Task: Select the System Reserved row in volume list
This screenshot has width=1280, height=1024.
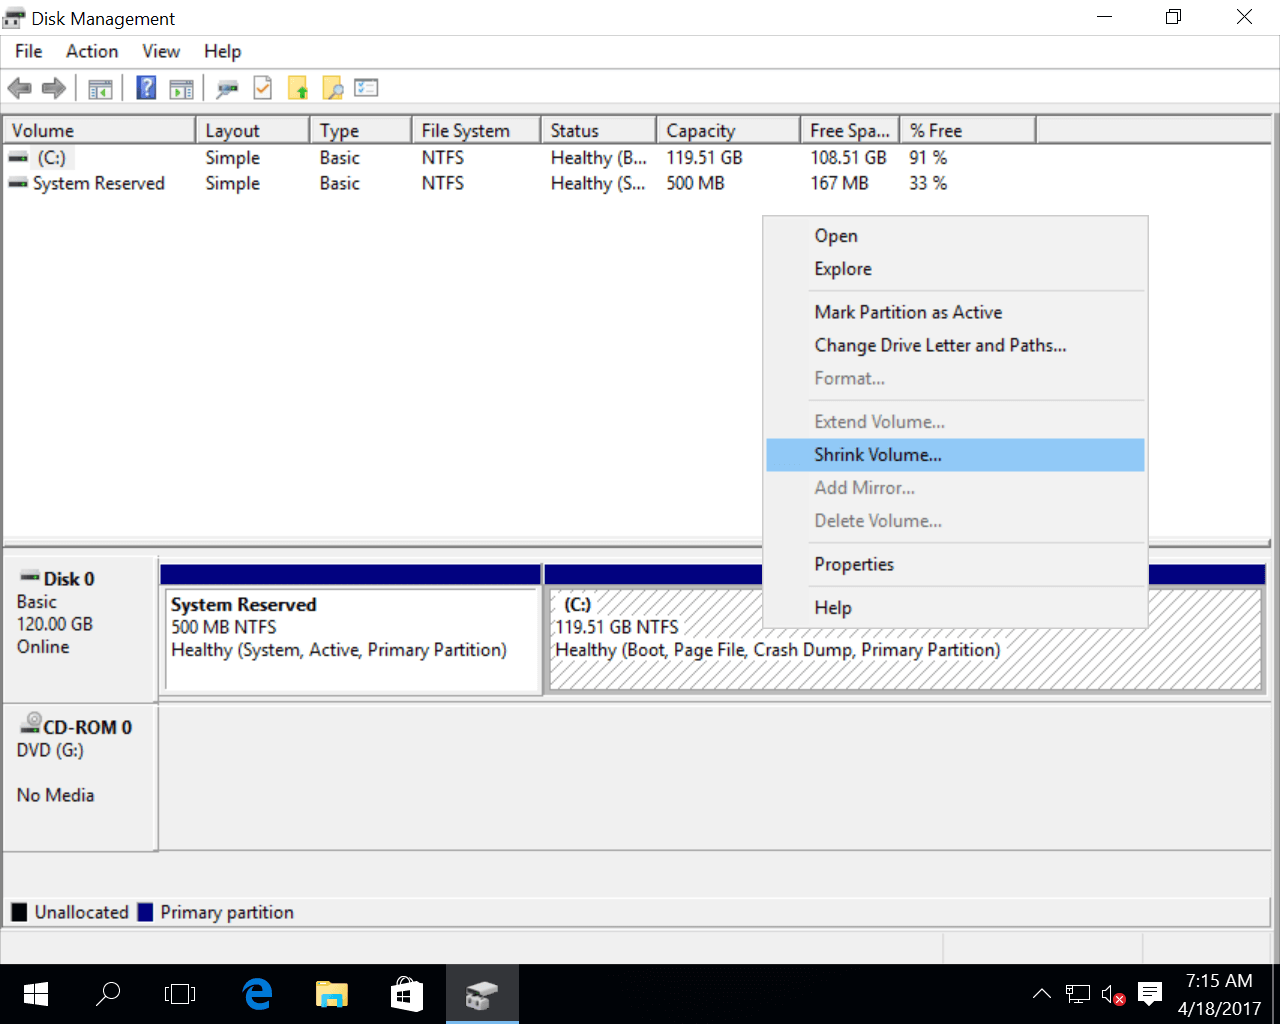Action: (98, 183)
